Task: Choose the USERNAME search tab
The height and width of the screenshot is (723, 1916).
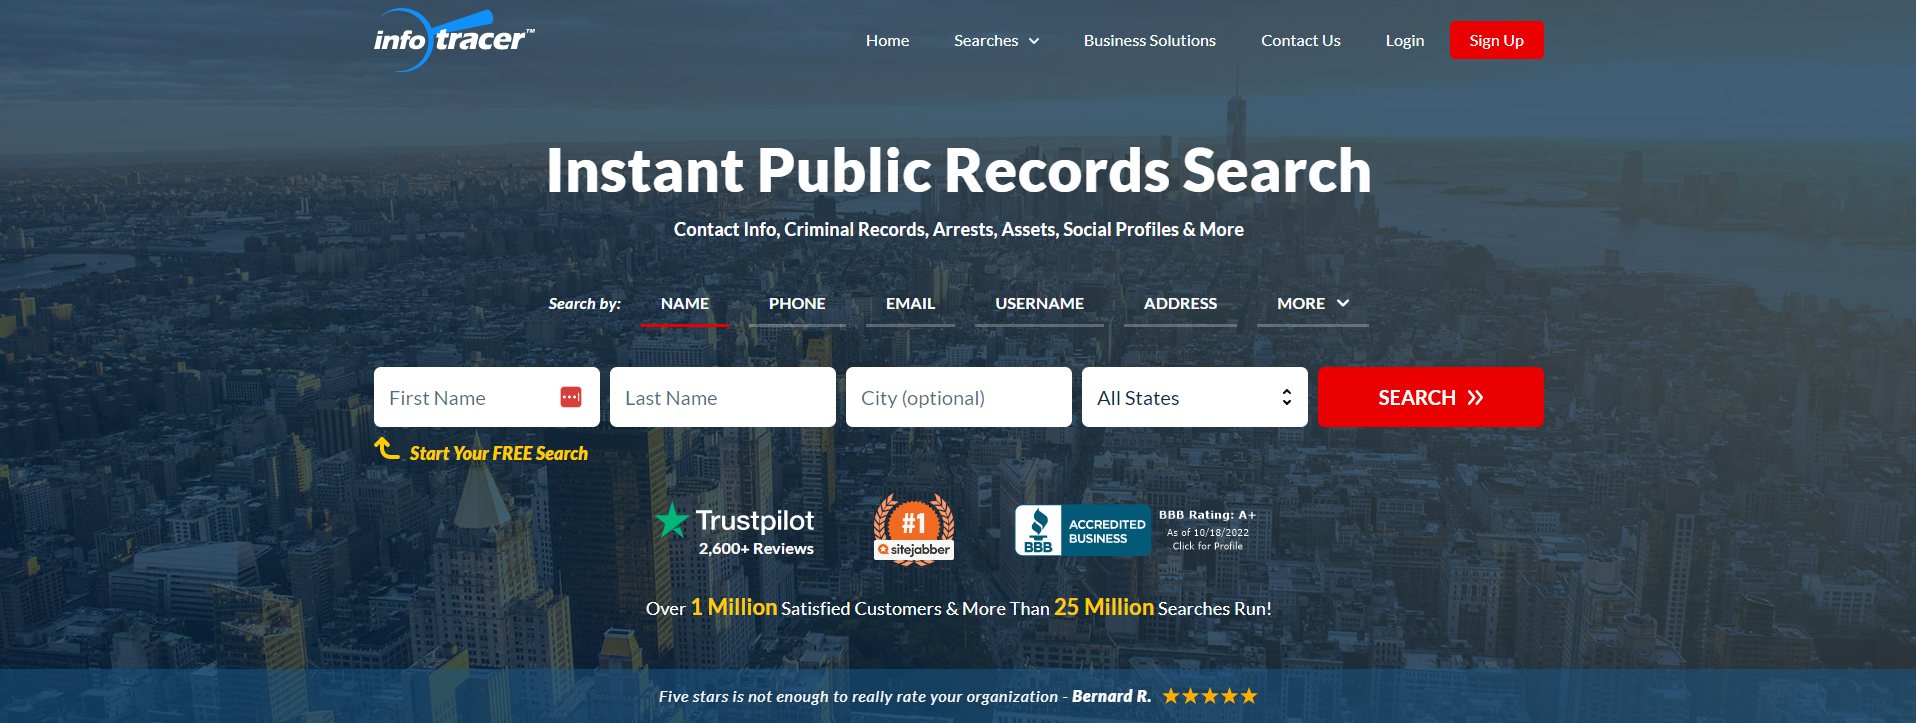Action: pyautogui.click(x=1039, y=303)
